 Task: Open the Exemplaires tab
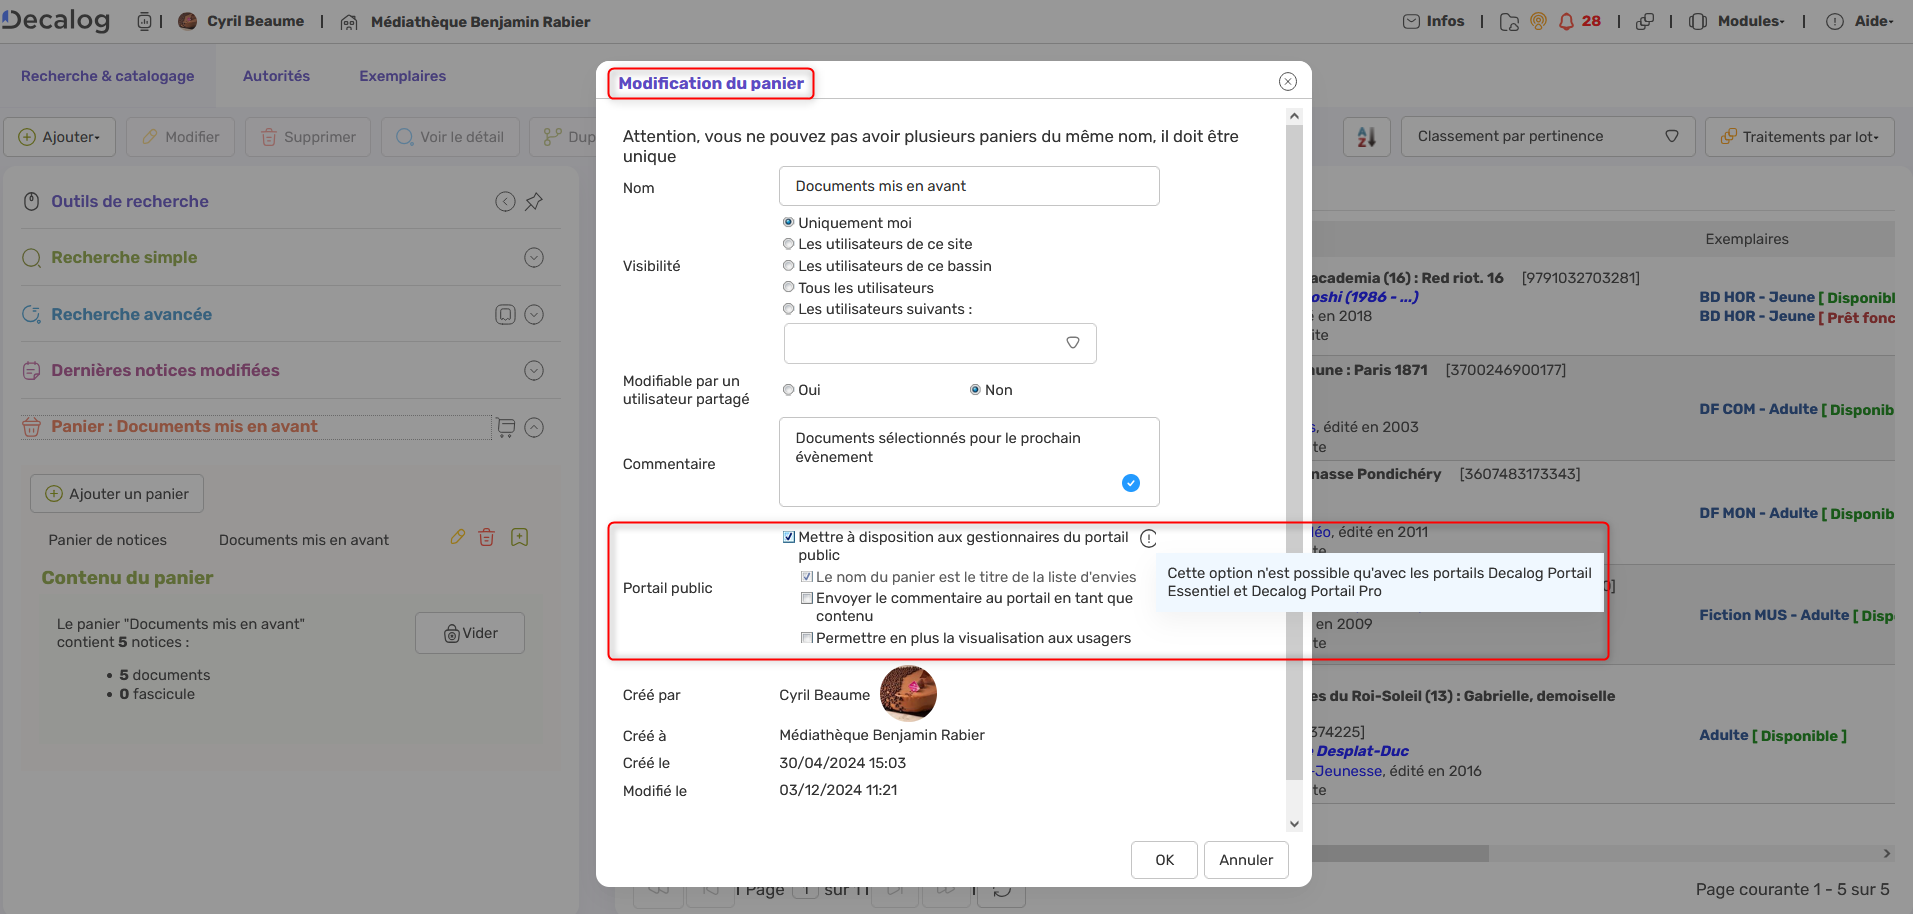click(x=402, y=75)
